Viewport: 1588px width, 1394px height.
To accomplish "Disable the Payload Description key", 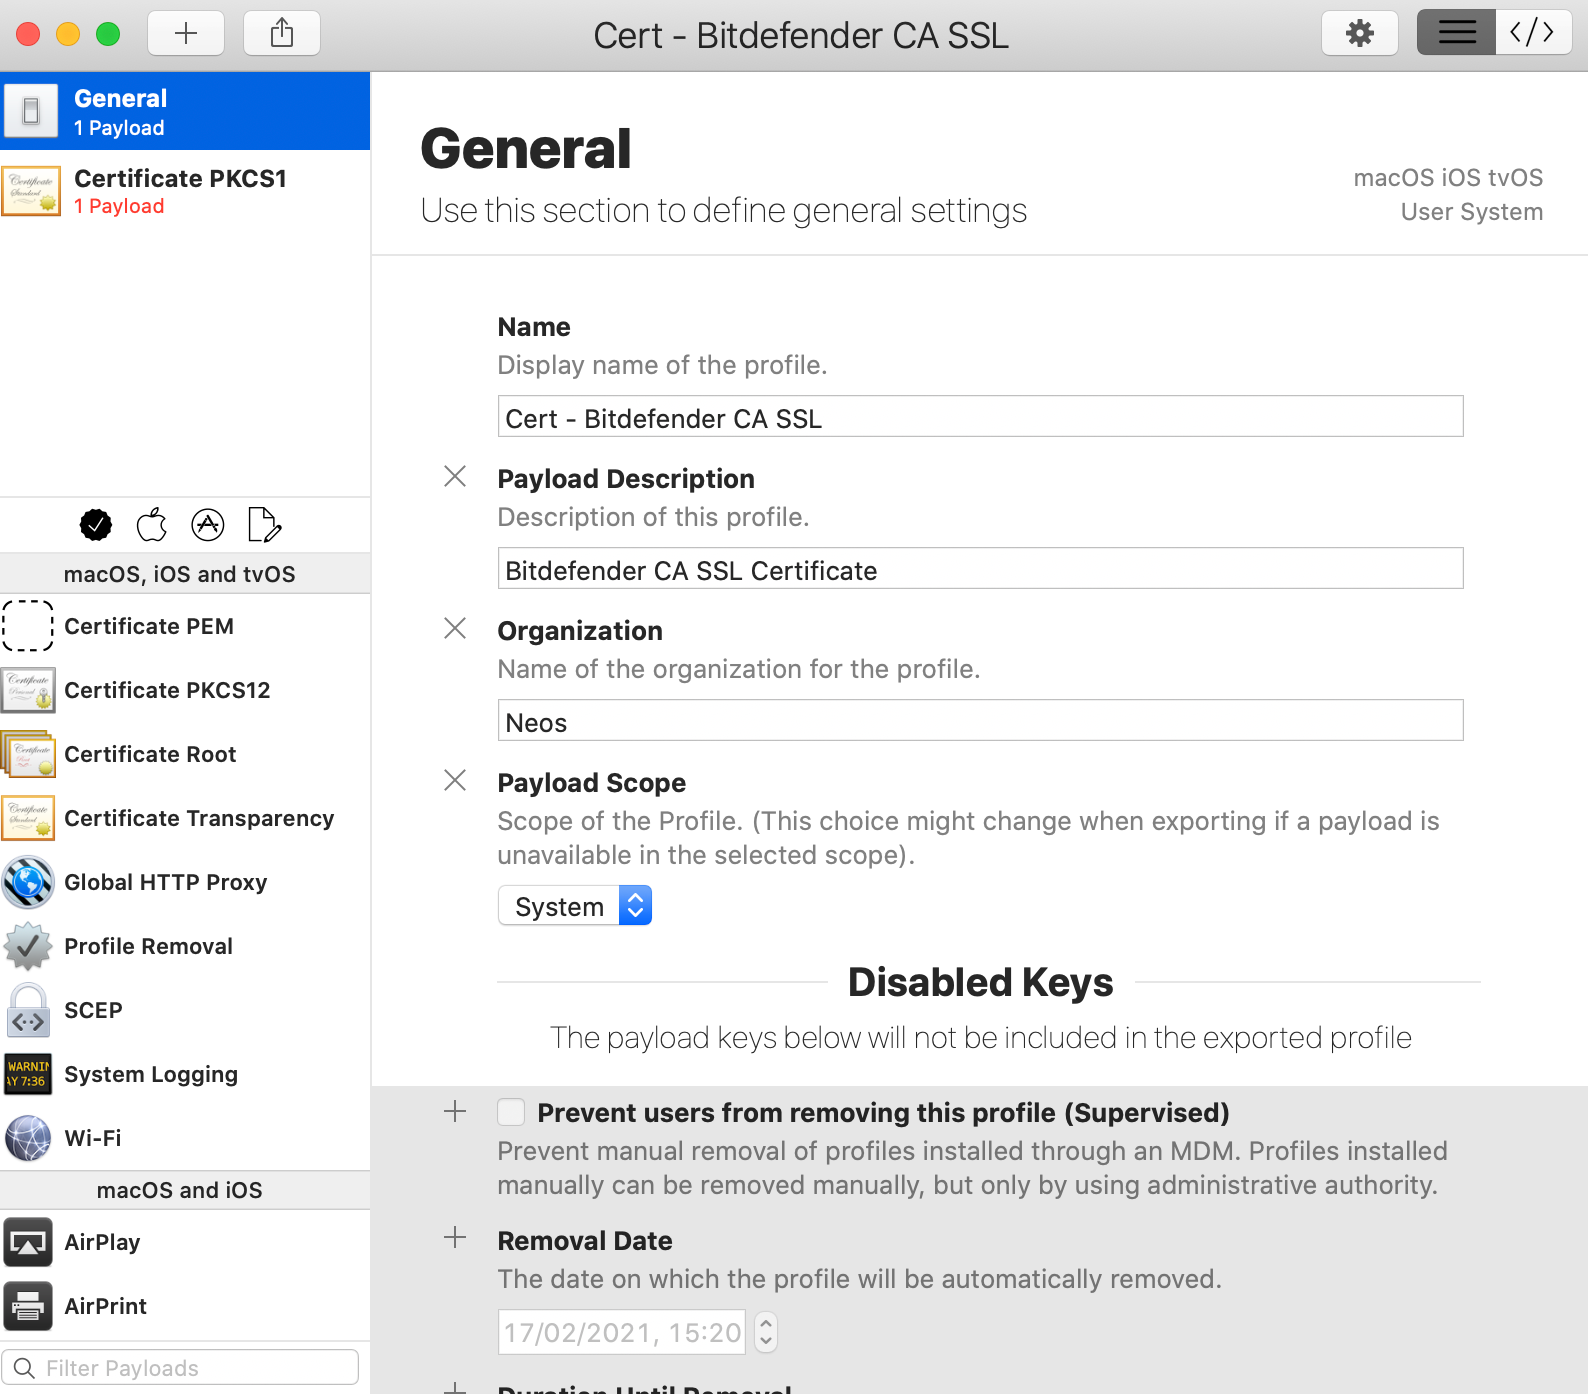I will click(455, 476).
